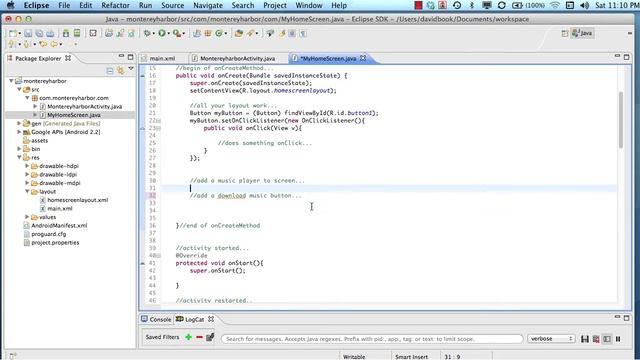
Task: Click the Search flashlight toolbar icon
Action: point(250,33)
